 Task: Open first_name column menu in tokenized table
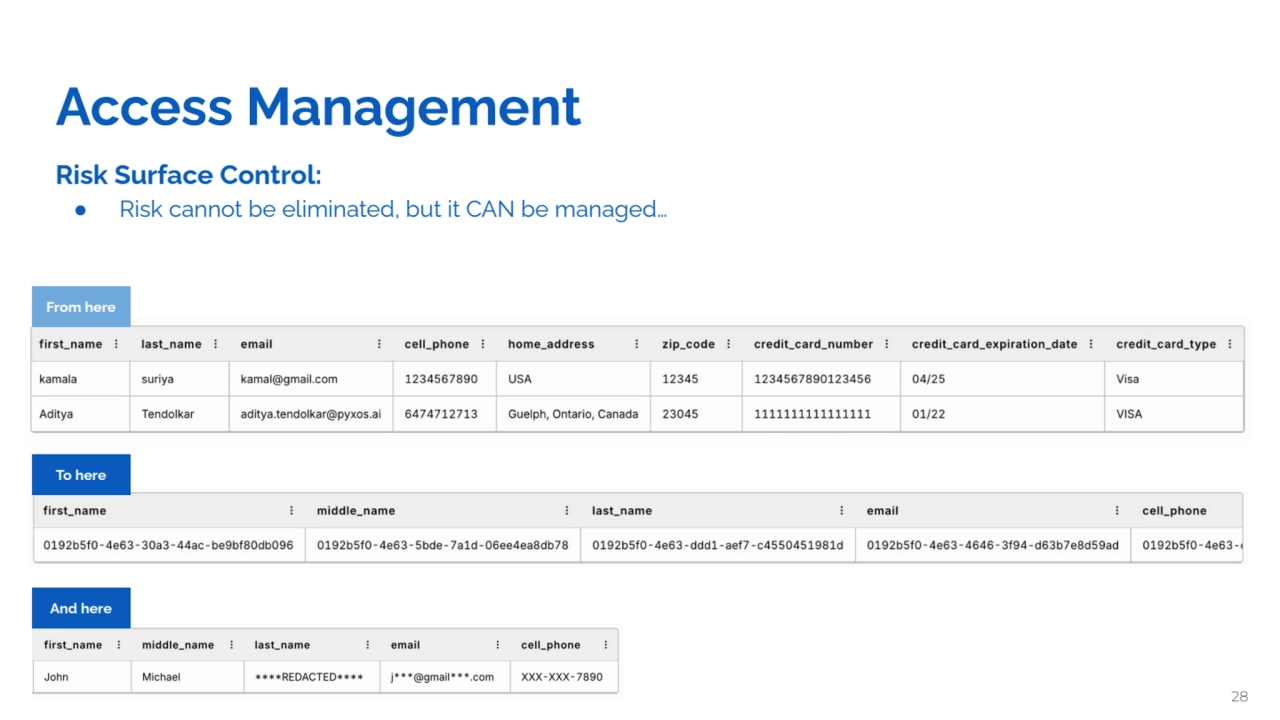(x=291, y=511)
